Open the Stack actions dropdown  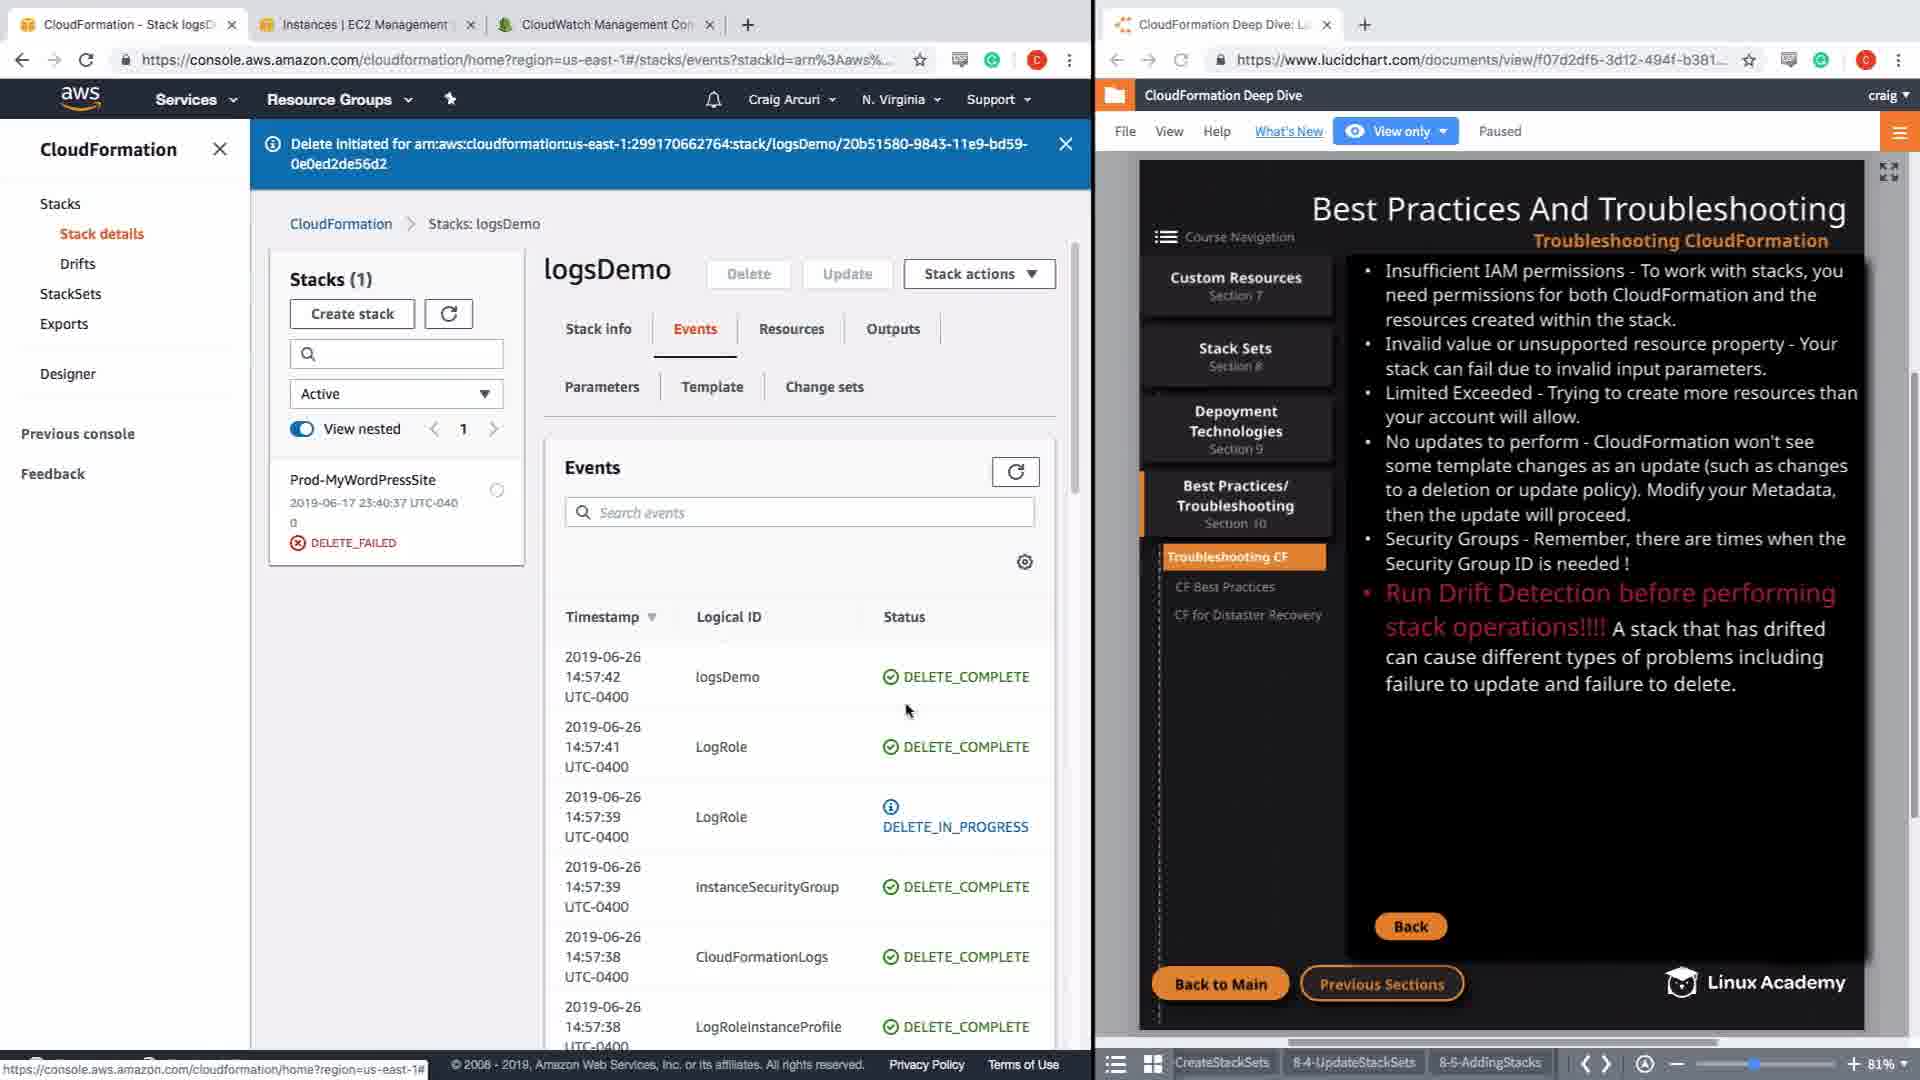point(979,274)
